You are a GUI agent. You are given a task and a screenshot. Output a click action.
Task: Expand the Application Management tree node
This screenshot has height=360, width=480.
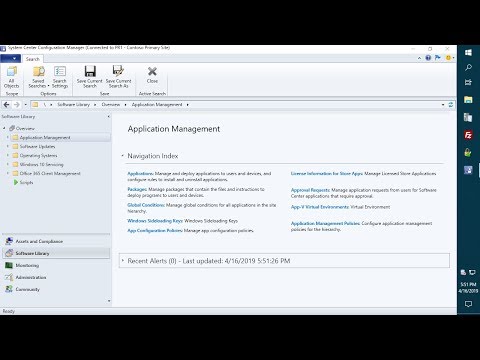(8, 137)
